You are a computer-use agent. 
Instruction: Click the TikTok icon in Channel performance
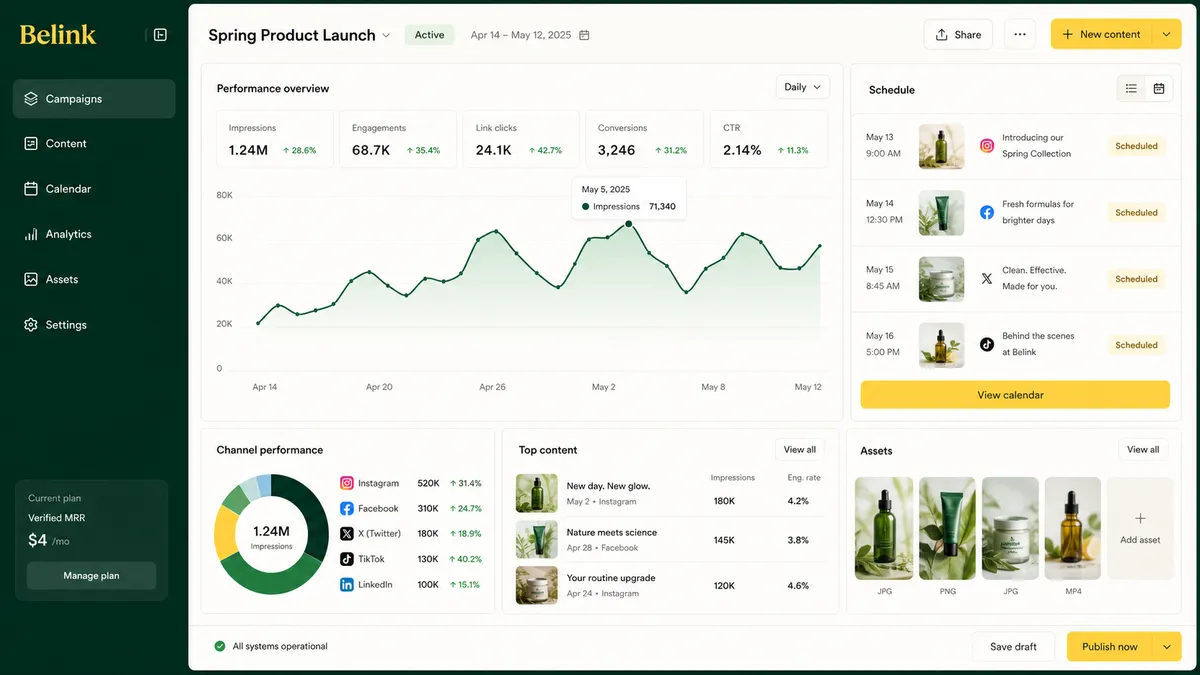347,559
